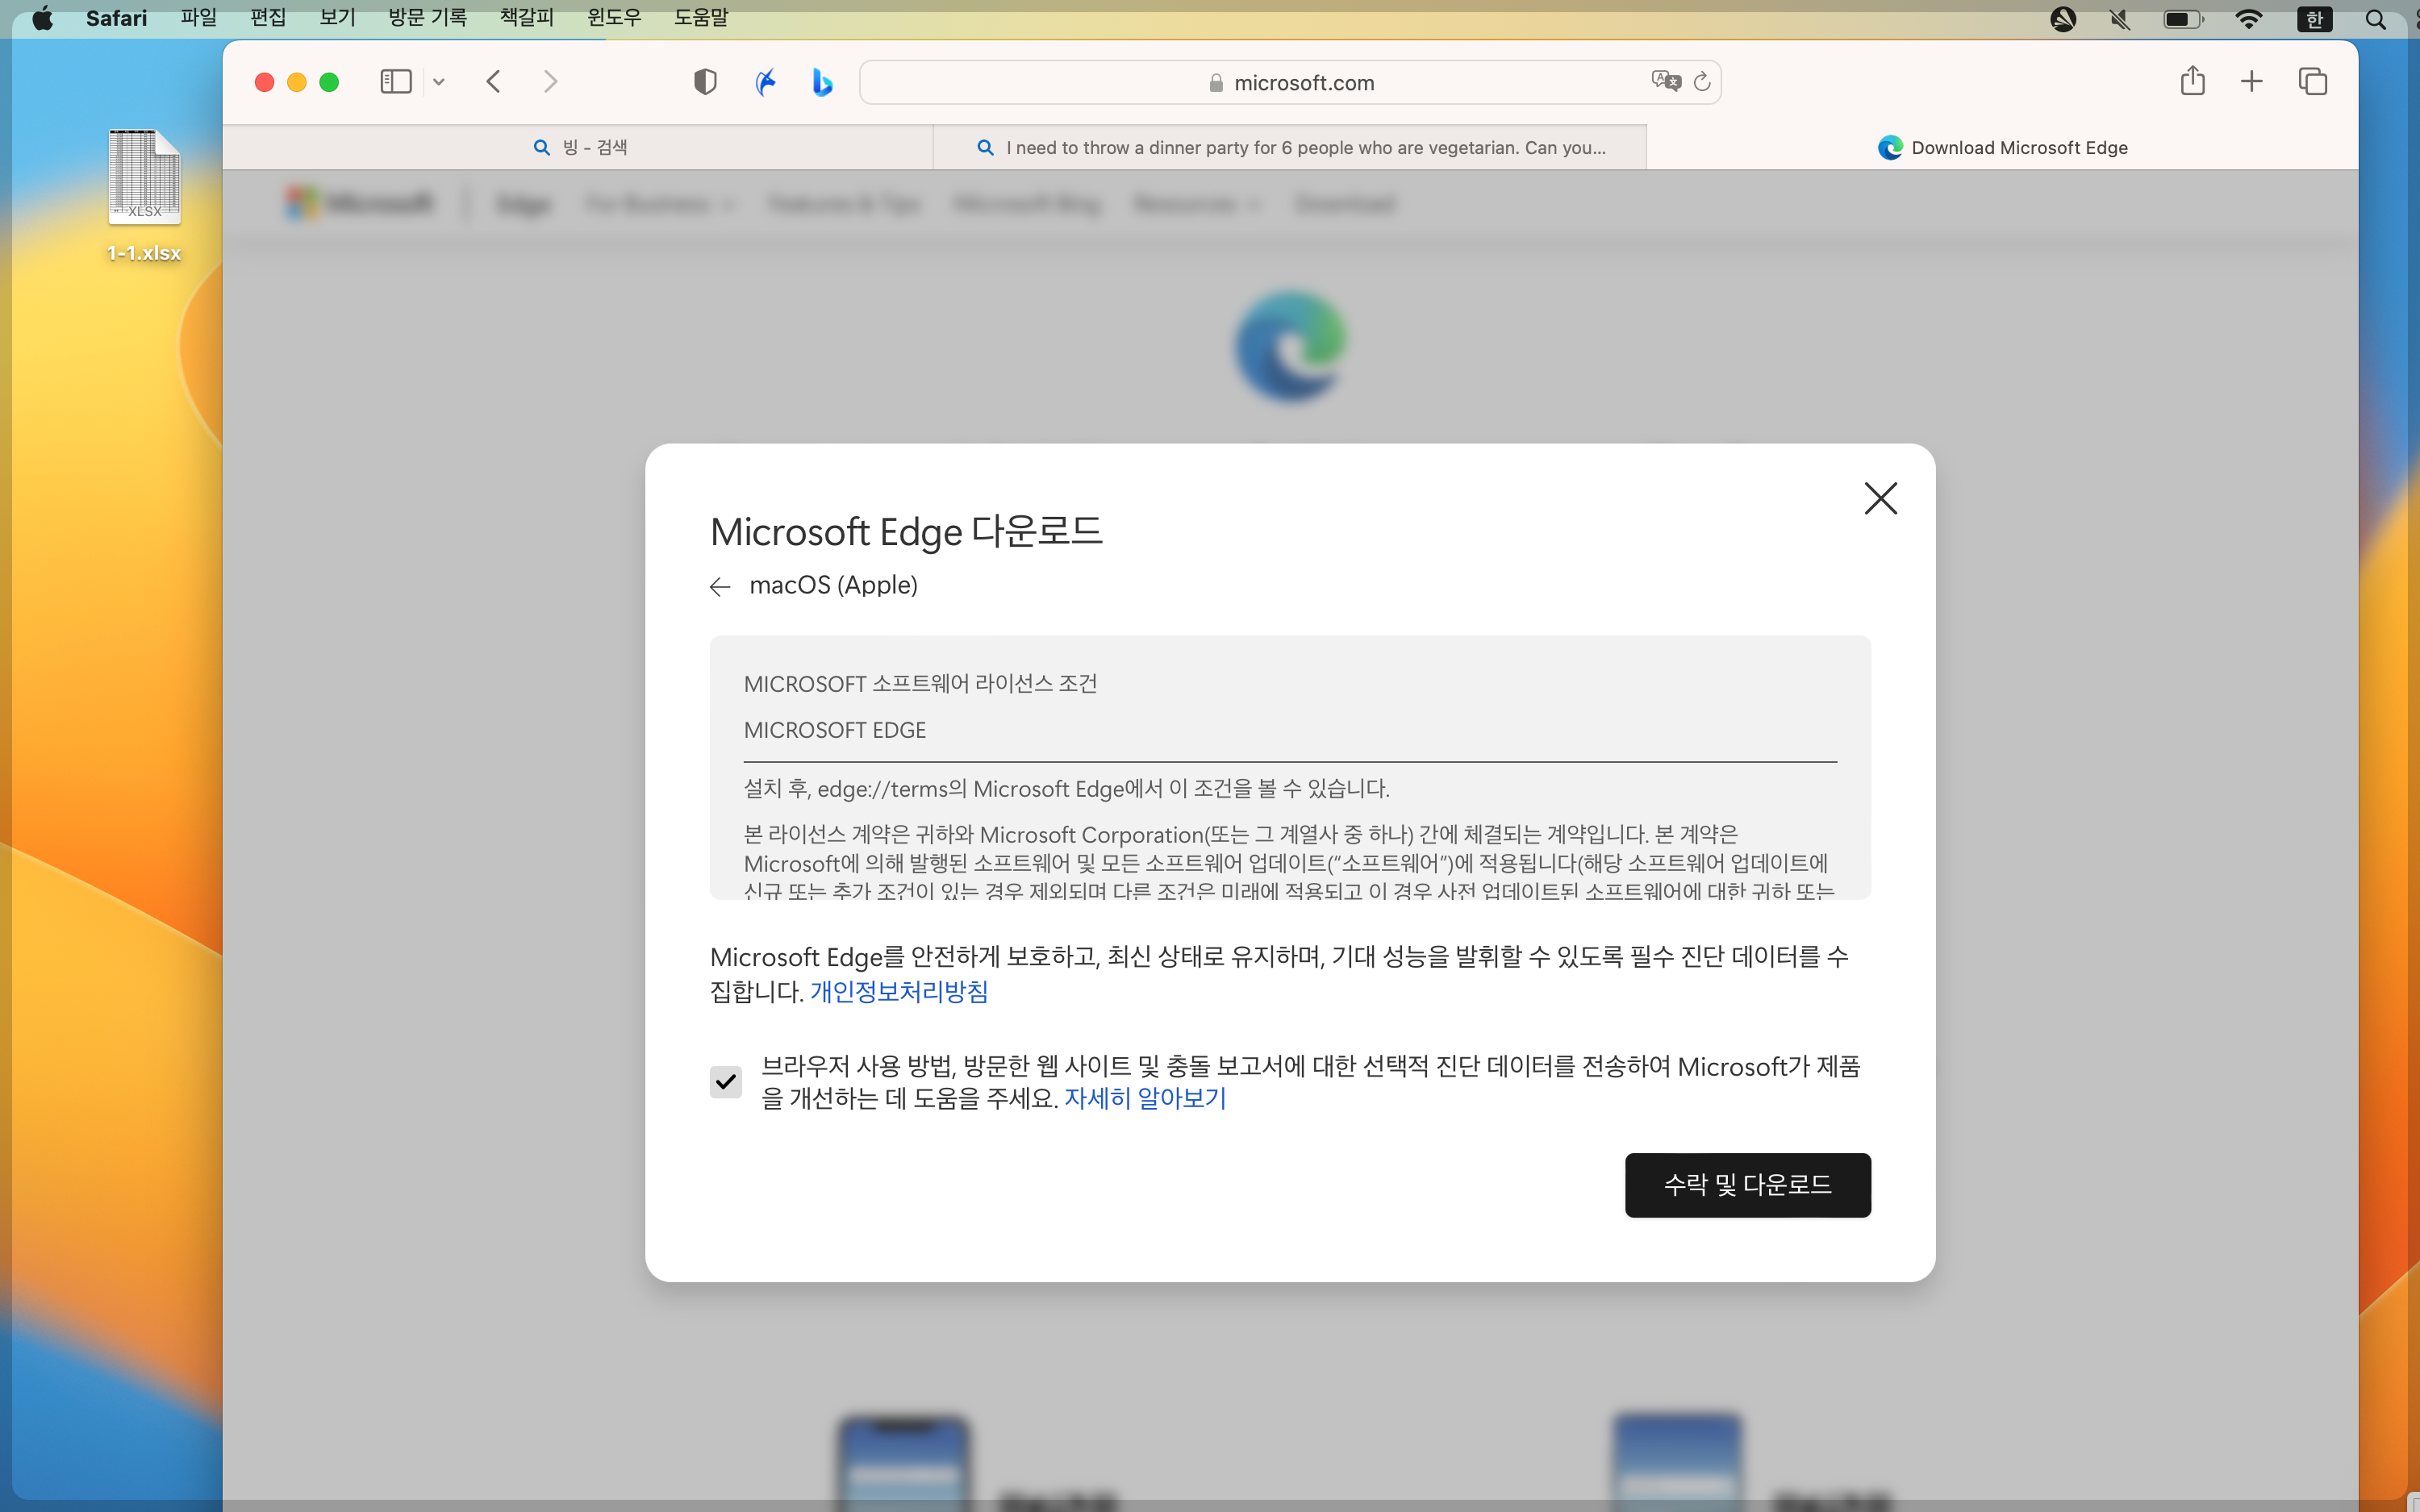Screen dimensions: 2420x1512
Task: Click the 수락 및 다운로드 button
Action: (x=1747, y=1185)
